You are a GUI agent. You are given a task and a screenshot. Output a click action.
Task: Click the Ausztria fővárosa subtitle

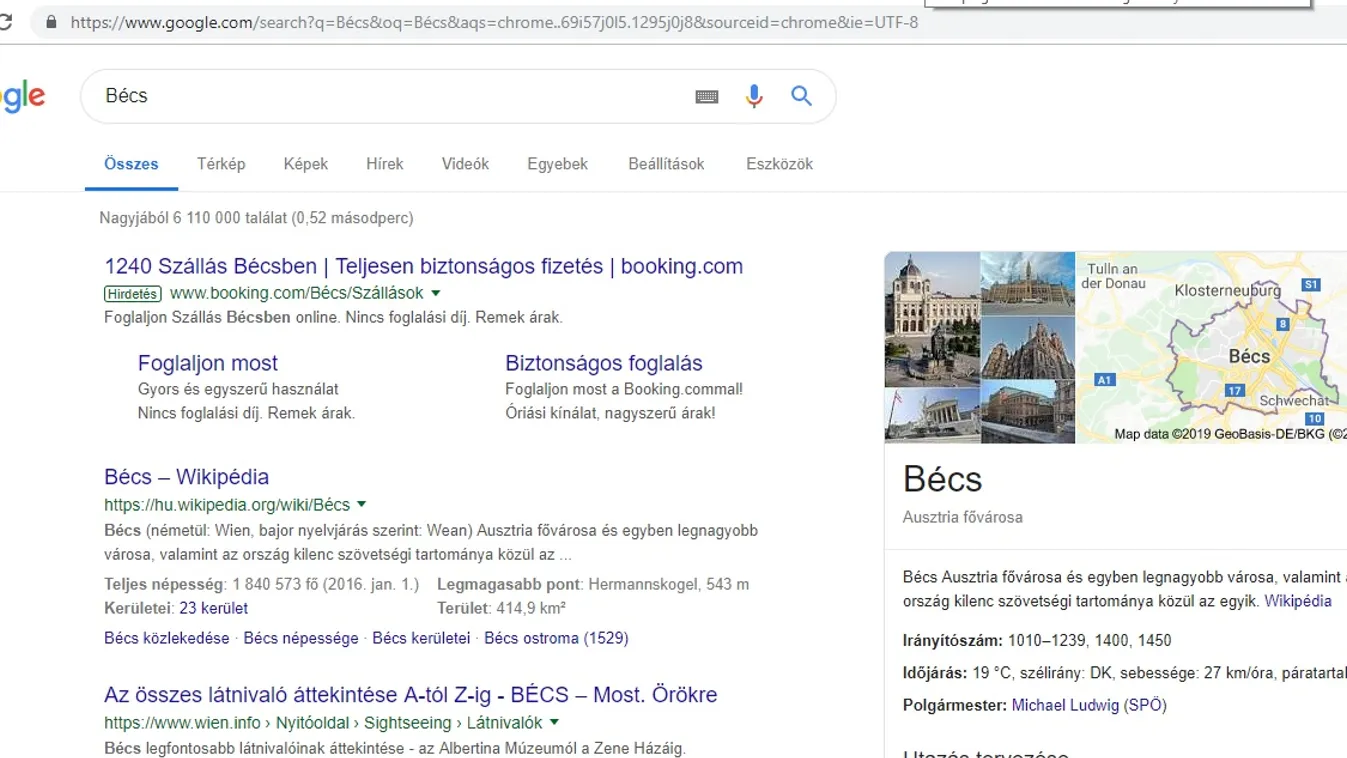(x=963, y=517)
